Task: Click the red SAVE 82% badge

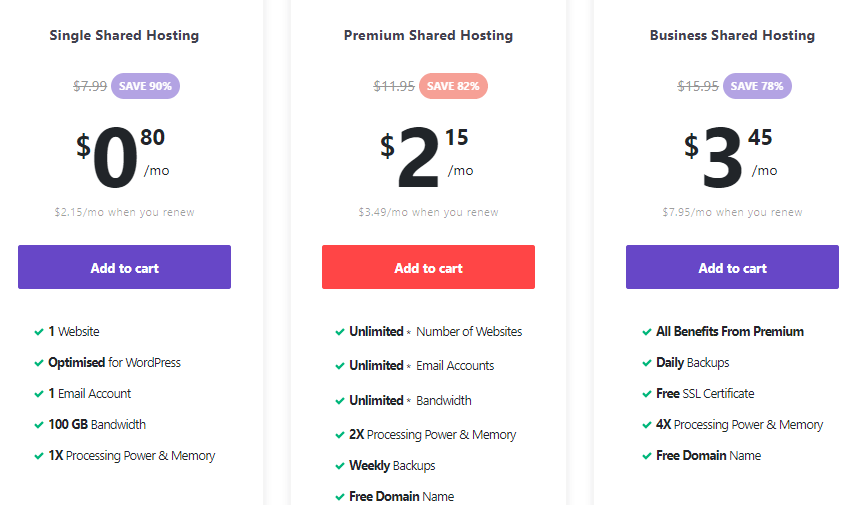Action: 453,86
